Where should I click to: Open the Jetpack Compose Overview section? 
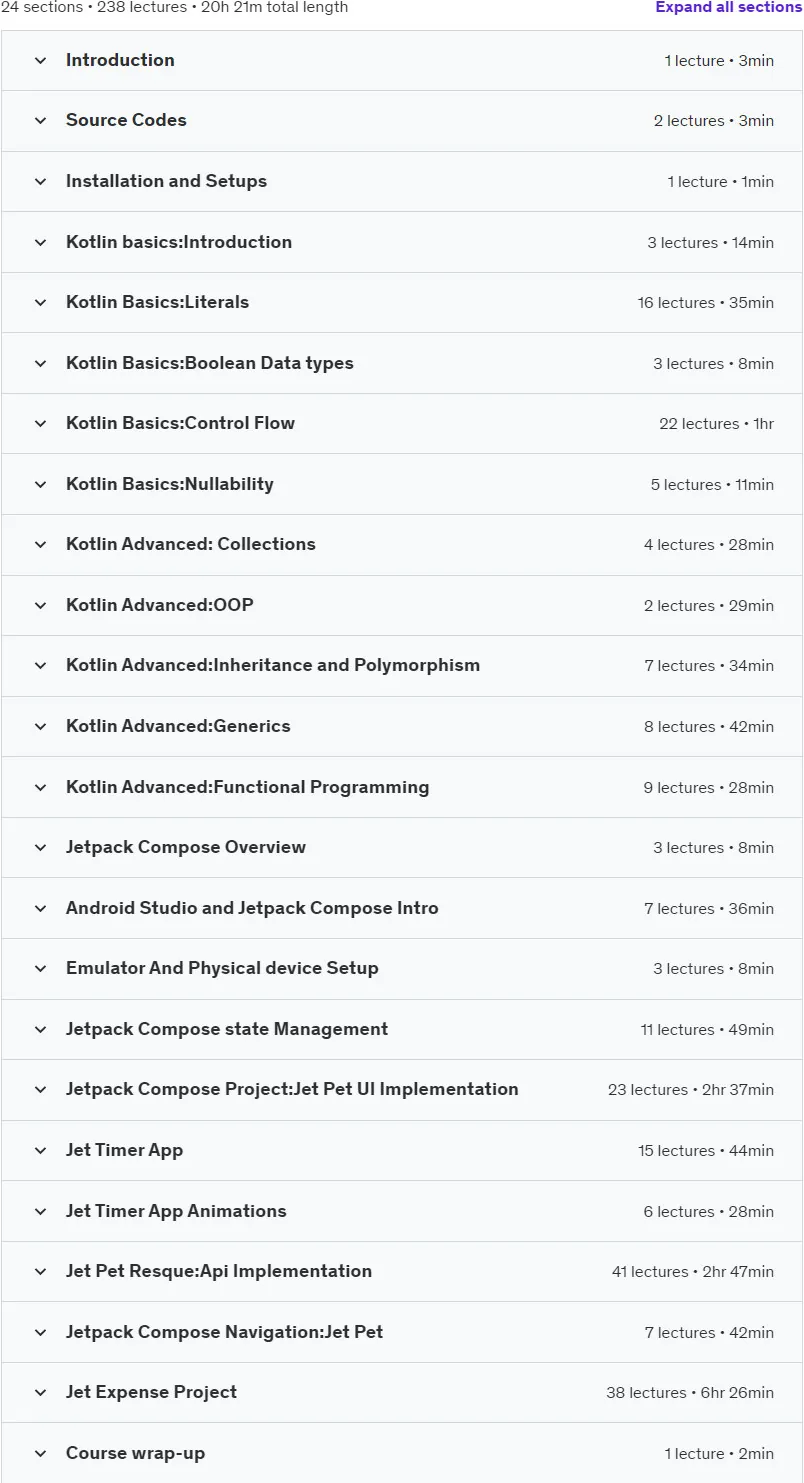(x=402, y=848)
